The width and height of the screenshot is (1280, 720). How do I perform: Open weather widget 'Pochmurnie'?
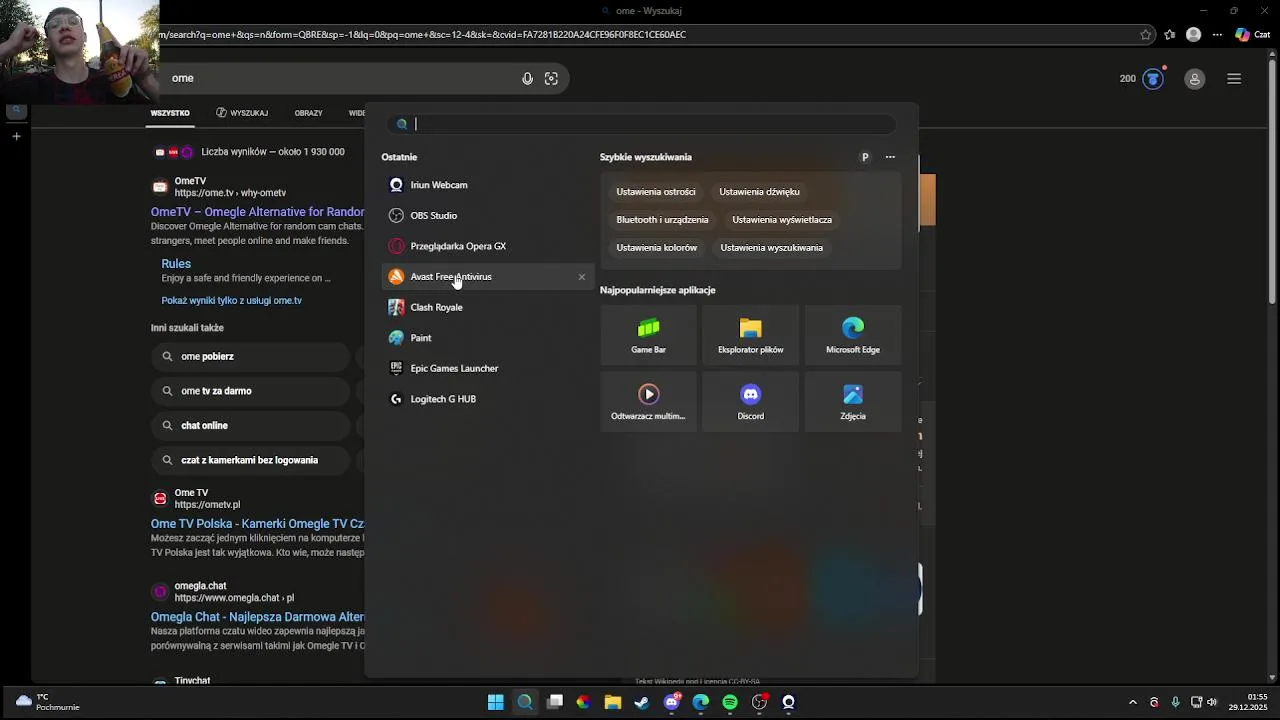[47, 702]
